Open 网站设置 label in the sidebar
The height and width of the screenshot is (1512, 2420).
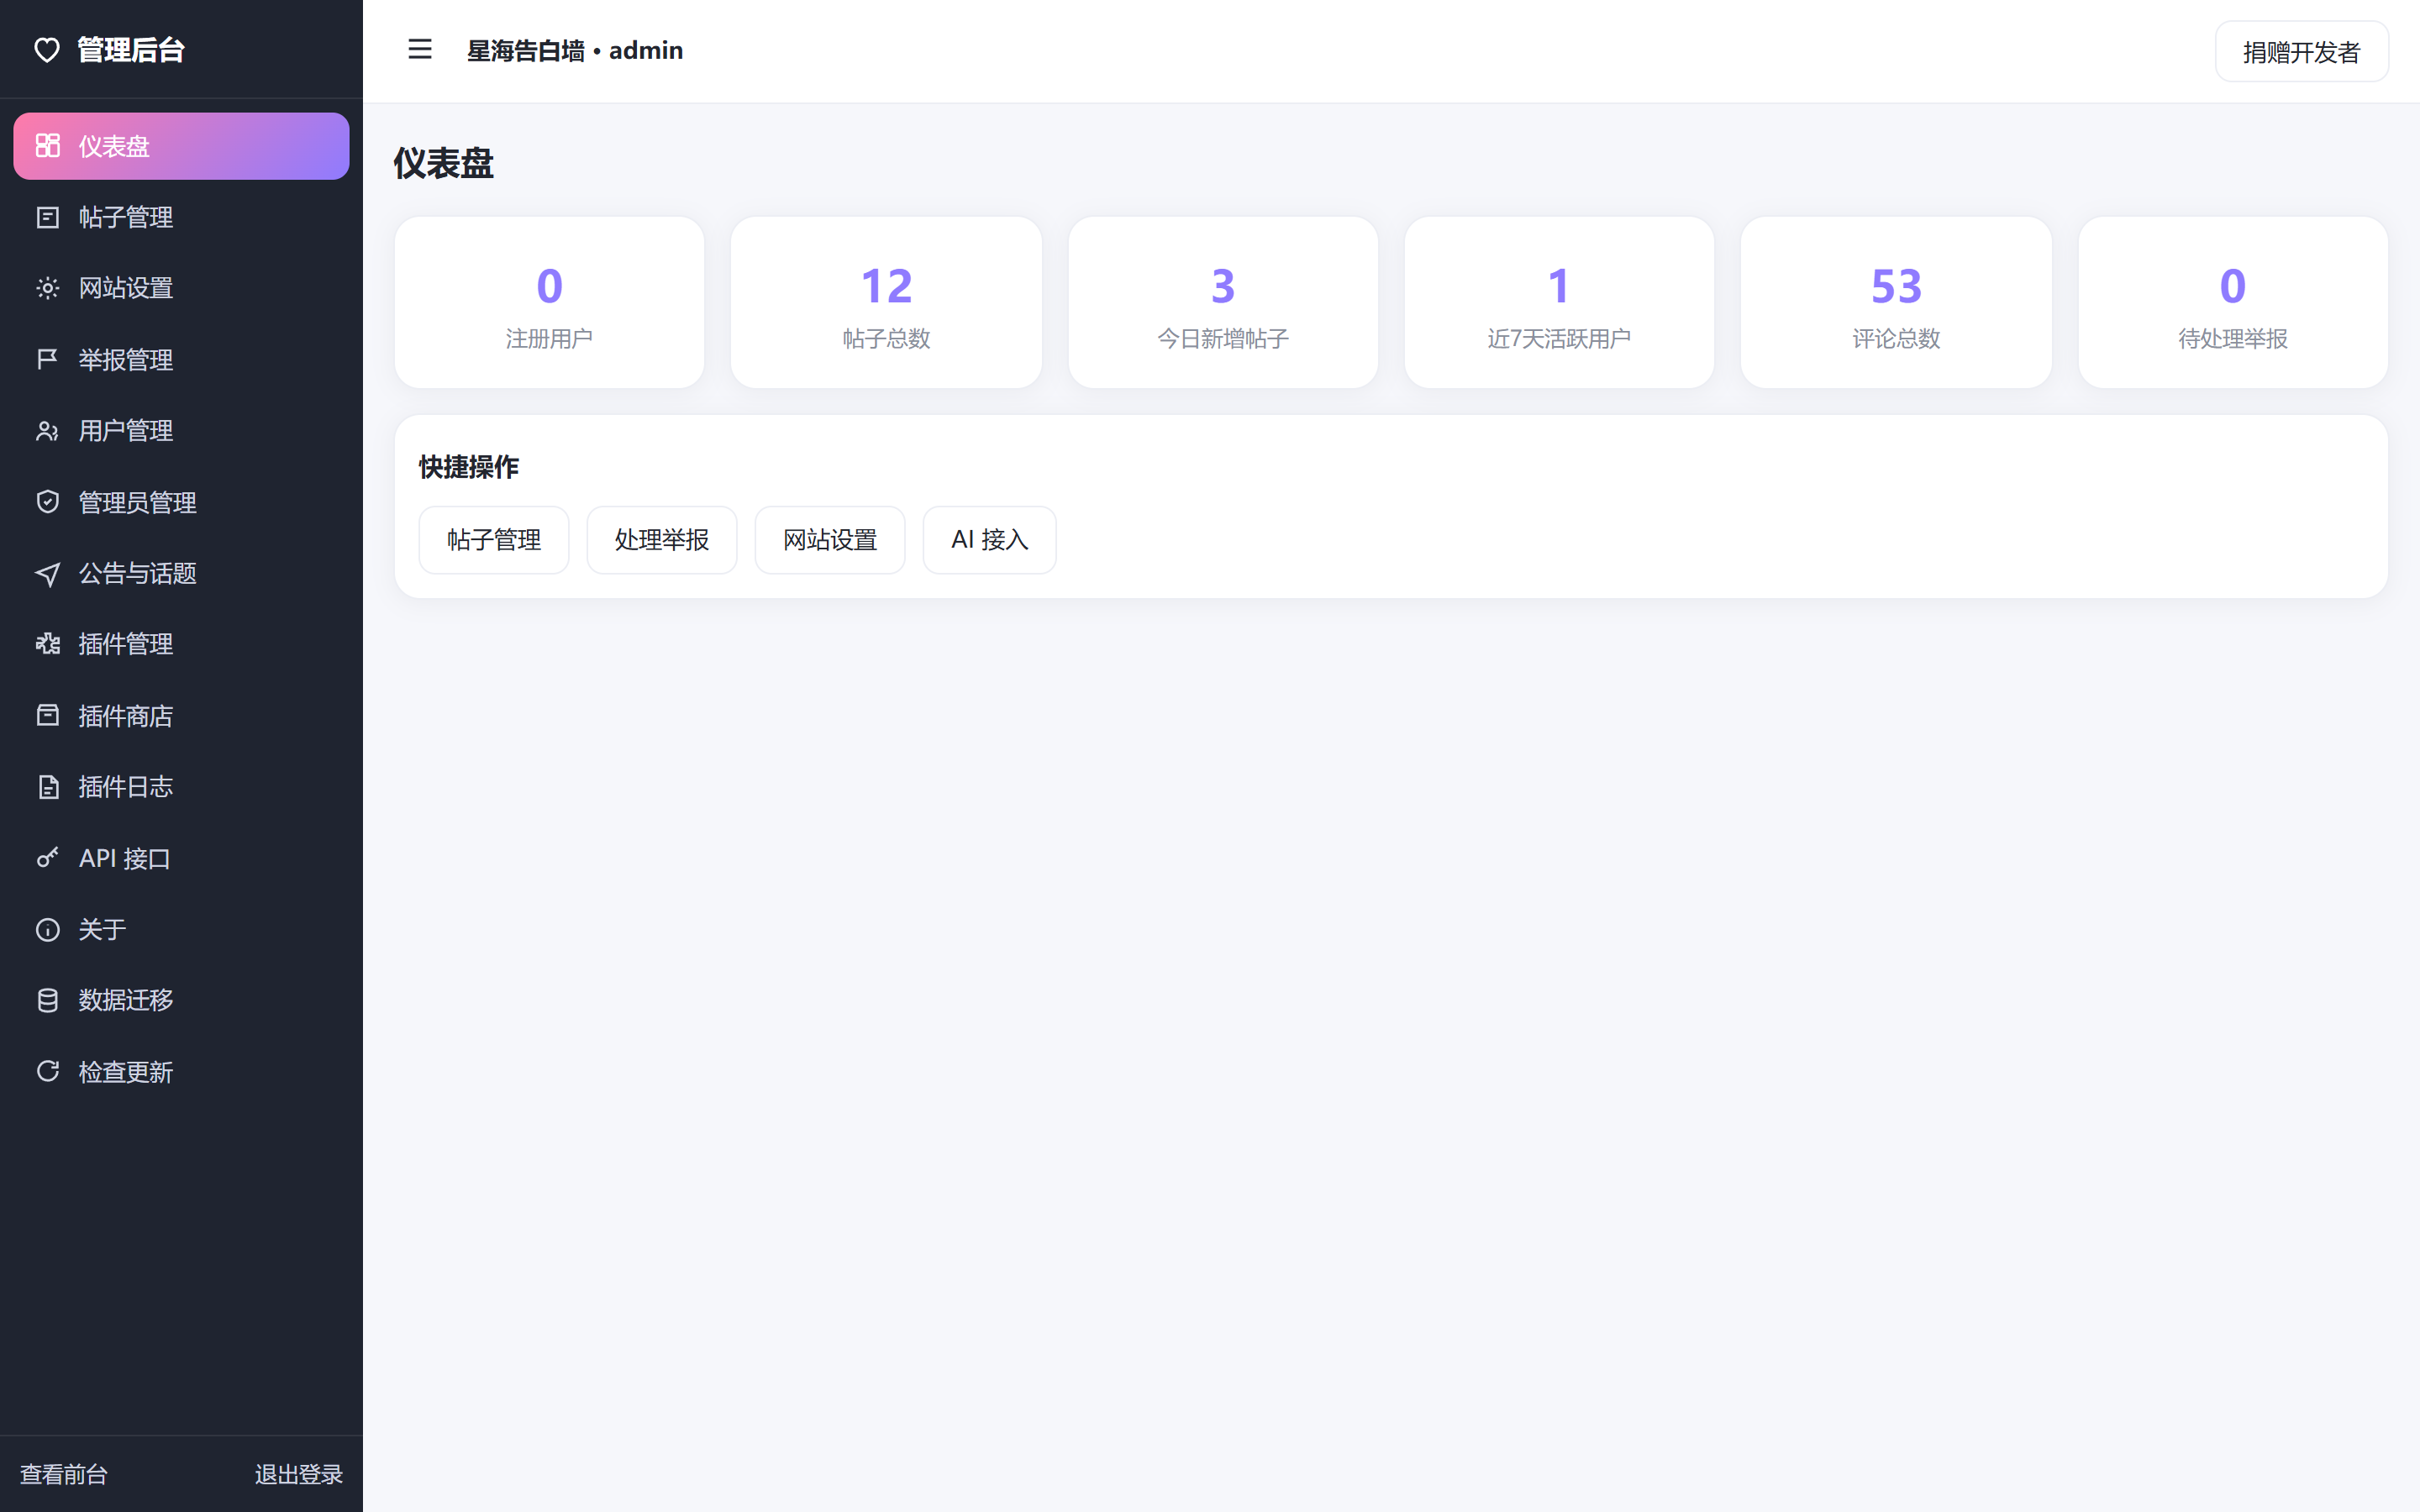tap(126, 288)
